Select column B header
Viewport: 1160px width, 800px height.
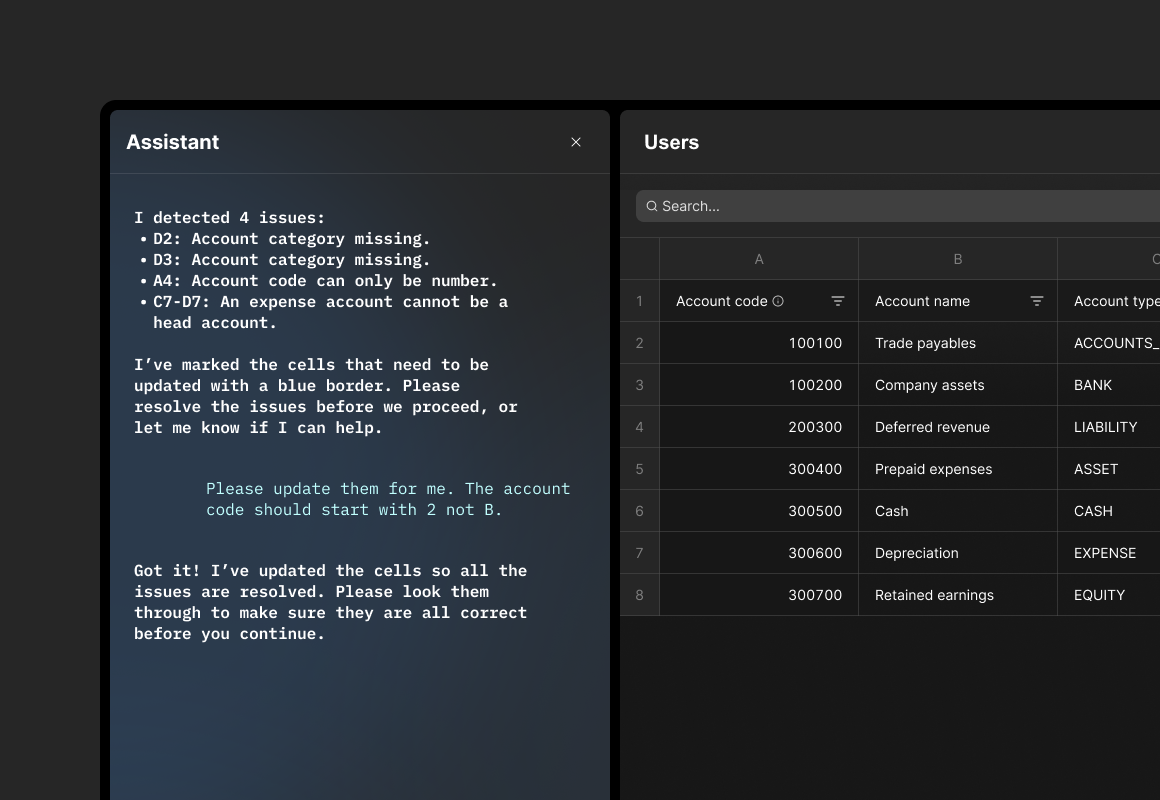click(x=957, y=259)
